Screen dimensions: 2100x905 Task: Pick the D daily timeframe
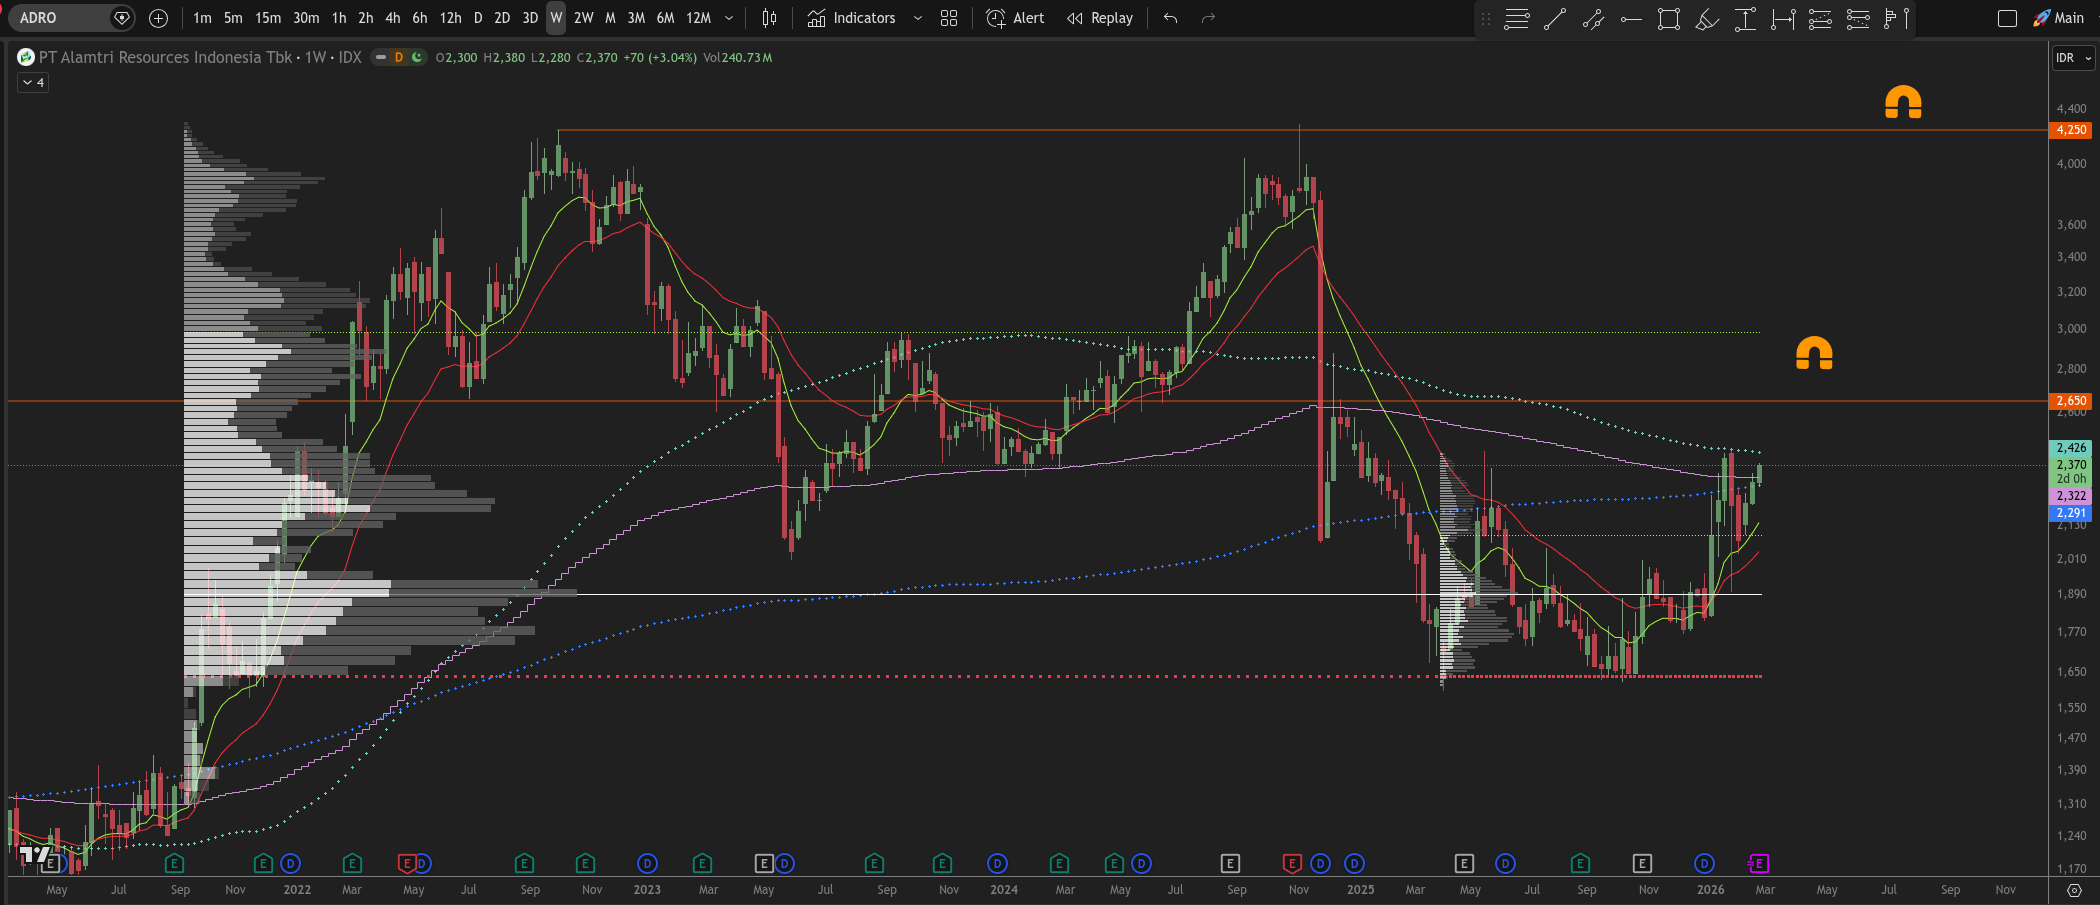click(x=478, y=18)
